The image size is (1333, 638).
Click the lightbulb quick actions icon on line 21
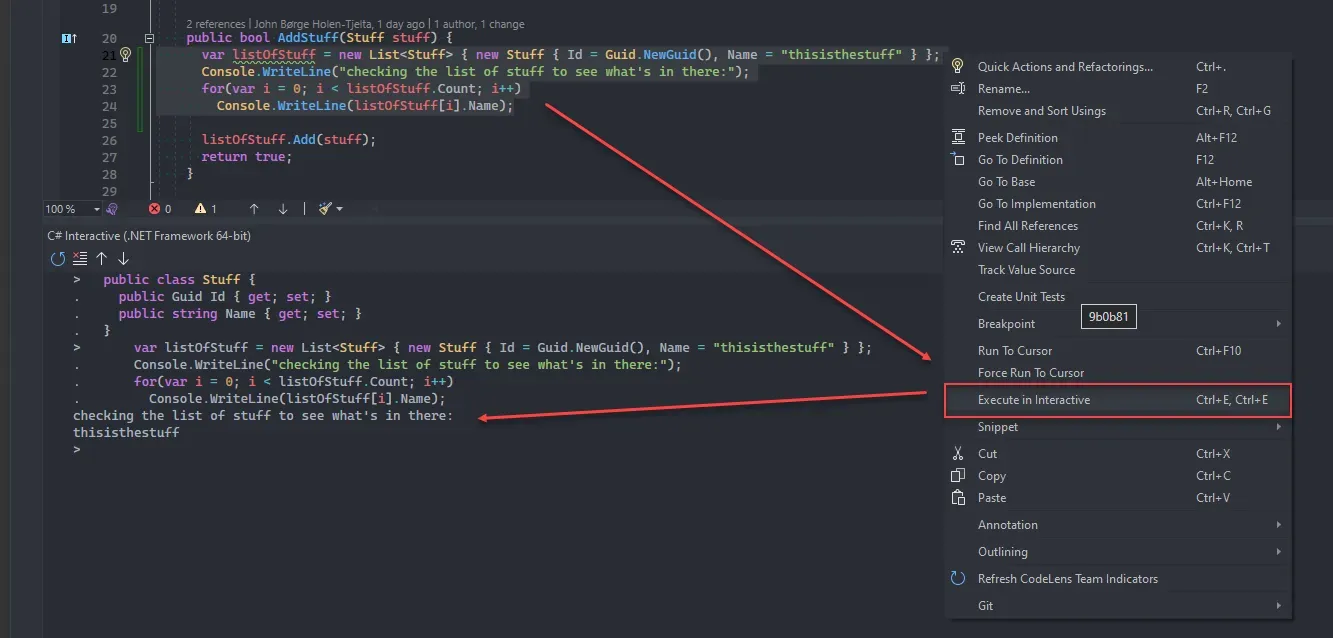click(x=124, y=55)
